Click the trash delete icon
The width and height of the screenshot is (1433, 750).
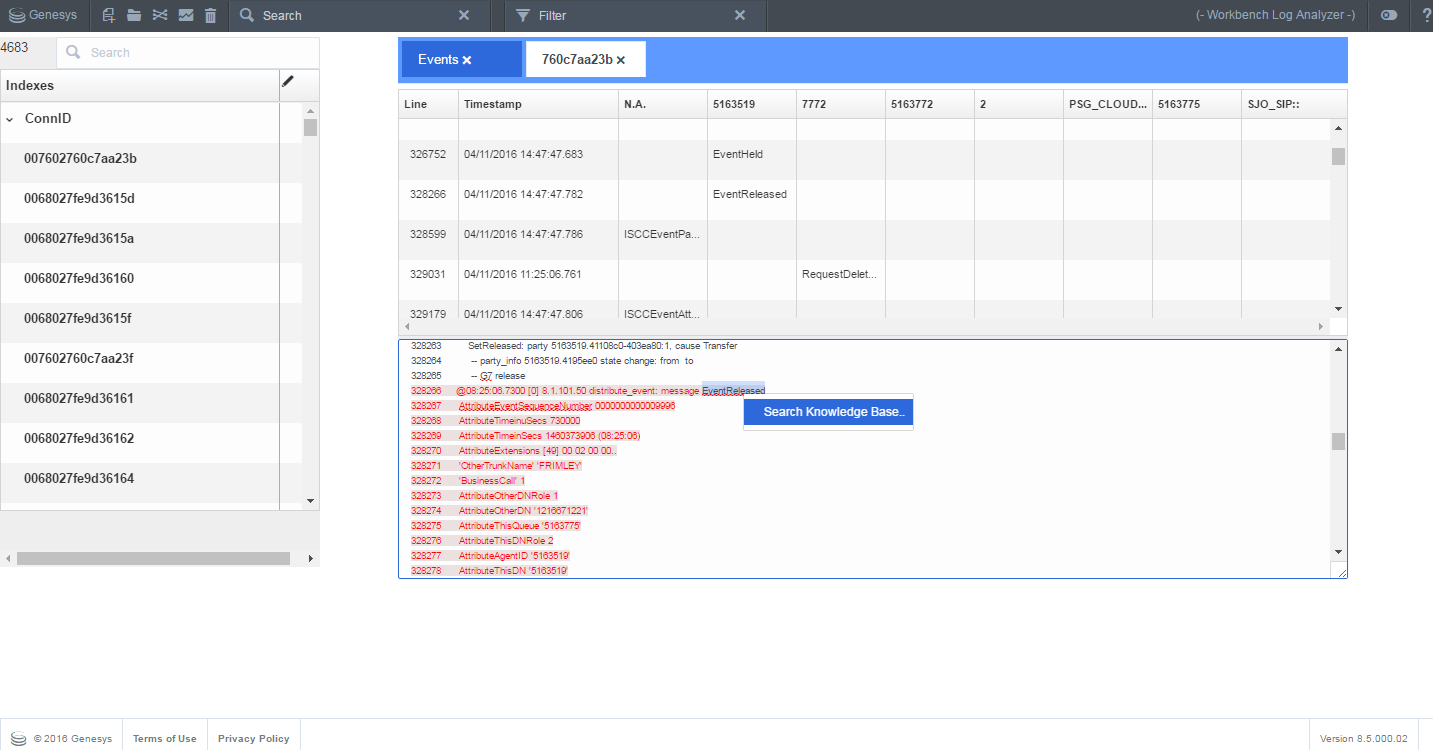click(210, 15)
